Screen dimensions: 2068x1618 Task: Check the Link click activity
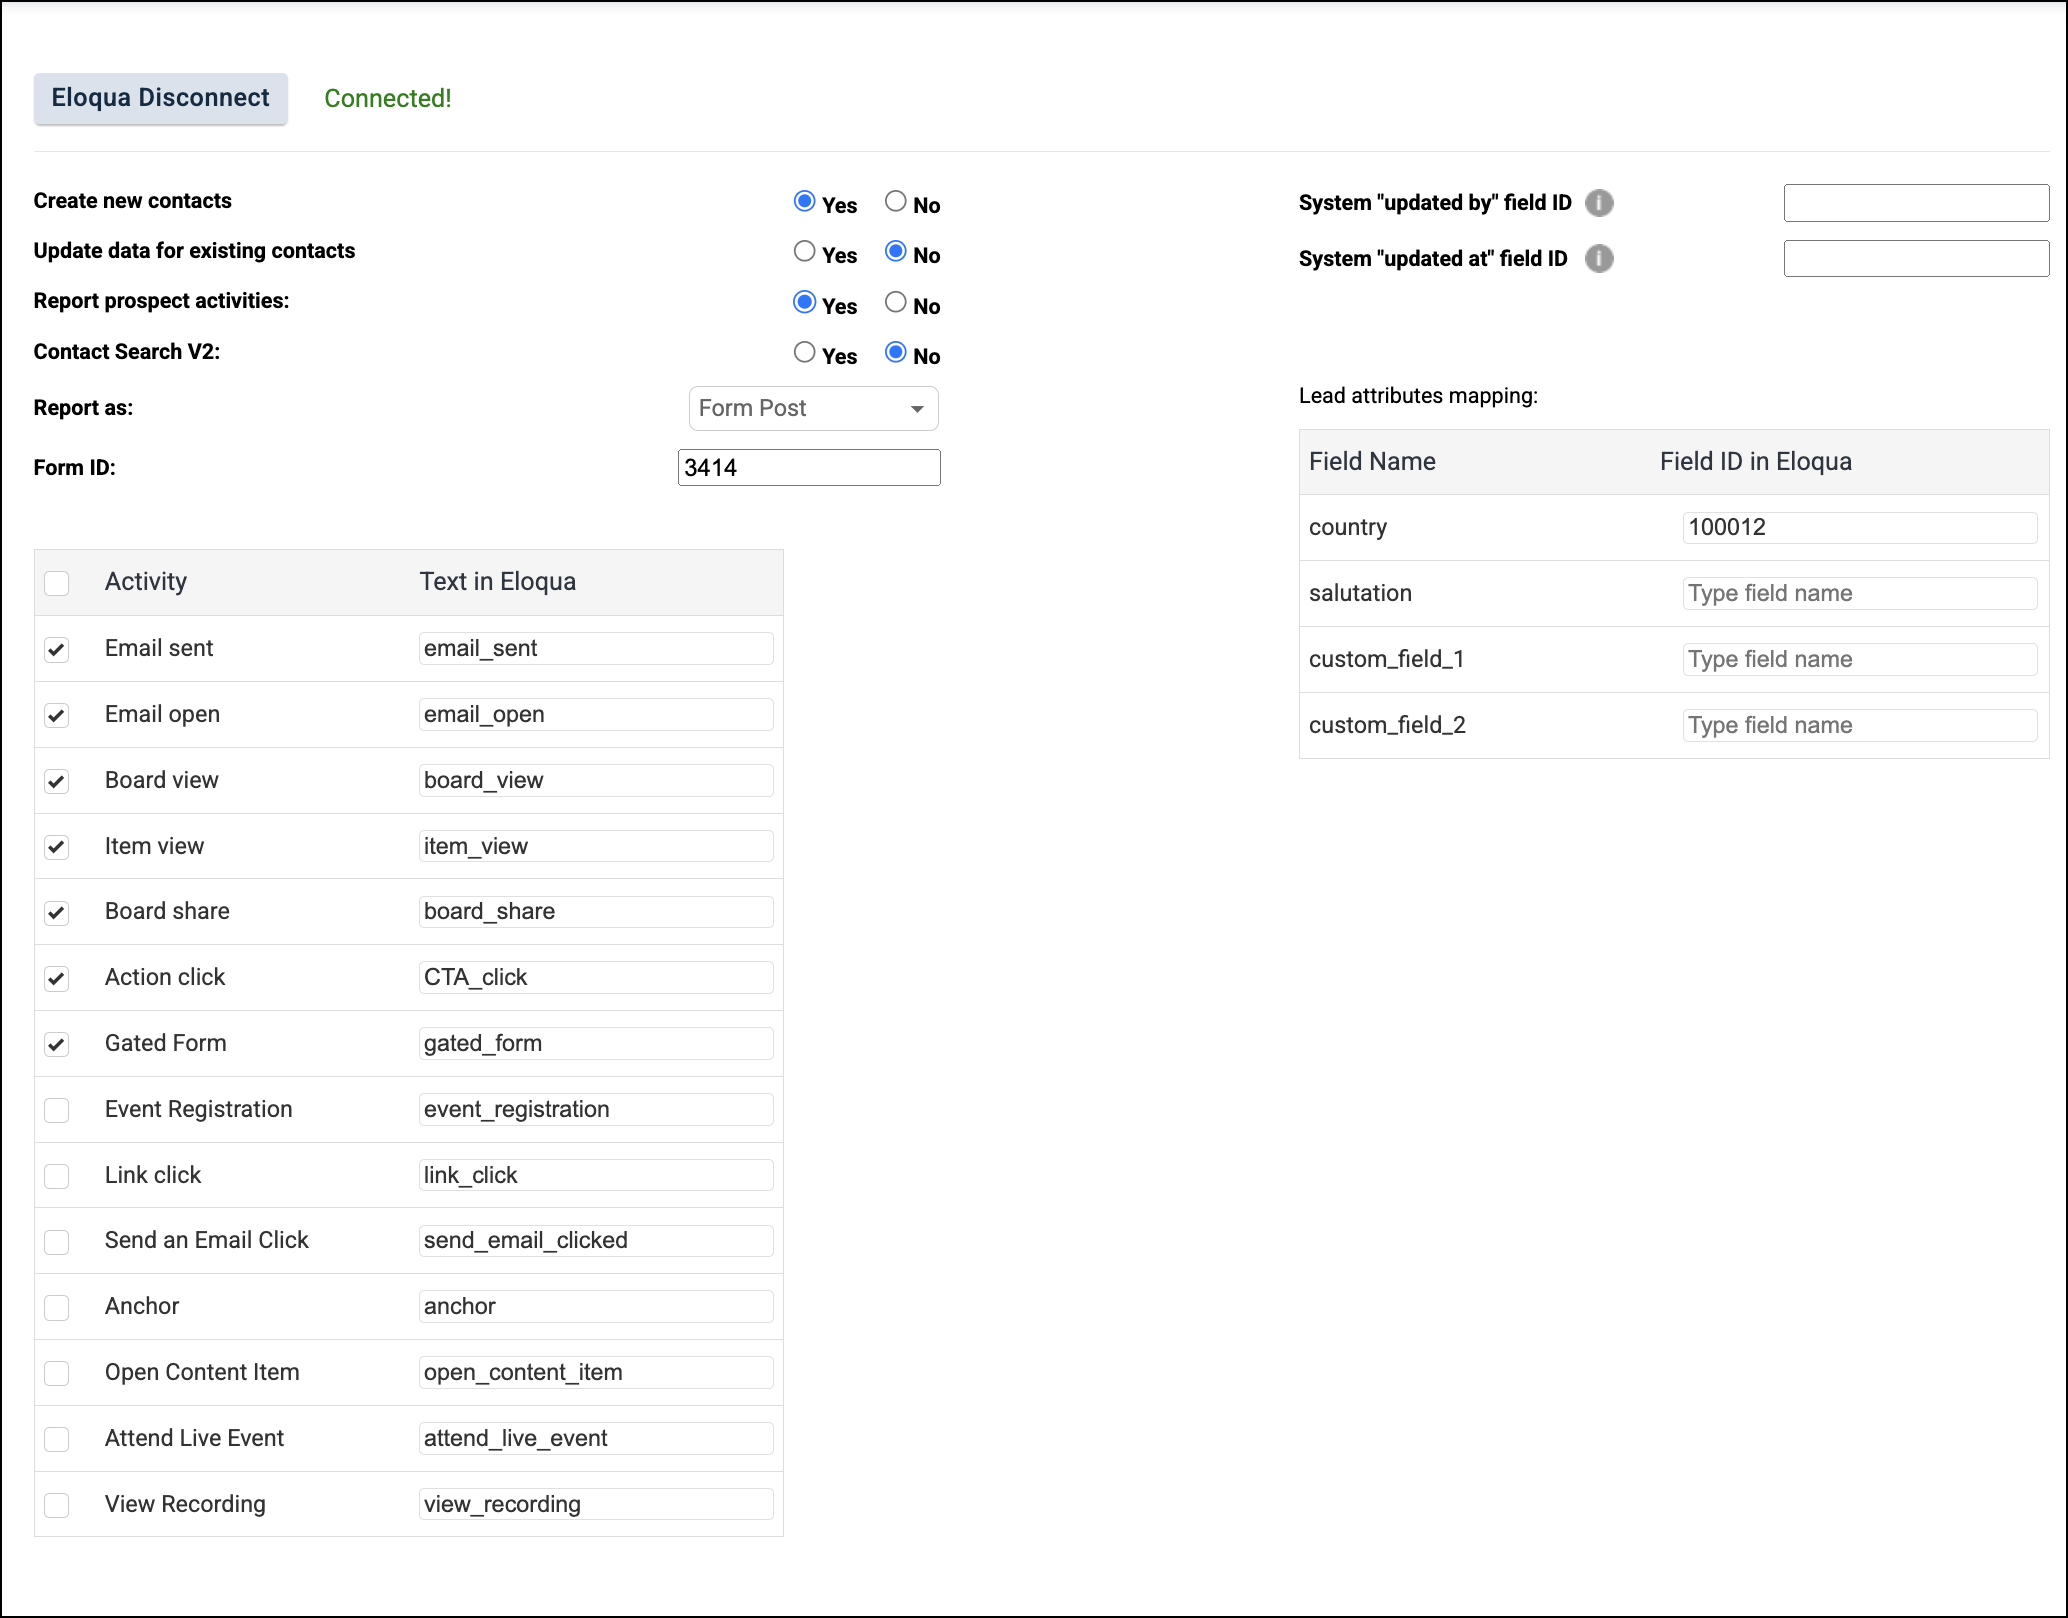pyautogui.click(x=57, y=1176)
